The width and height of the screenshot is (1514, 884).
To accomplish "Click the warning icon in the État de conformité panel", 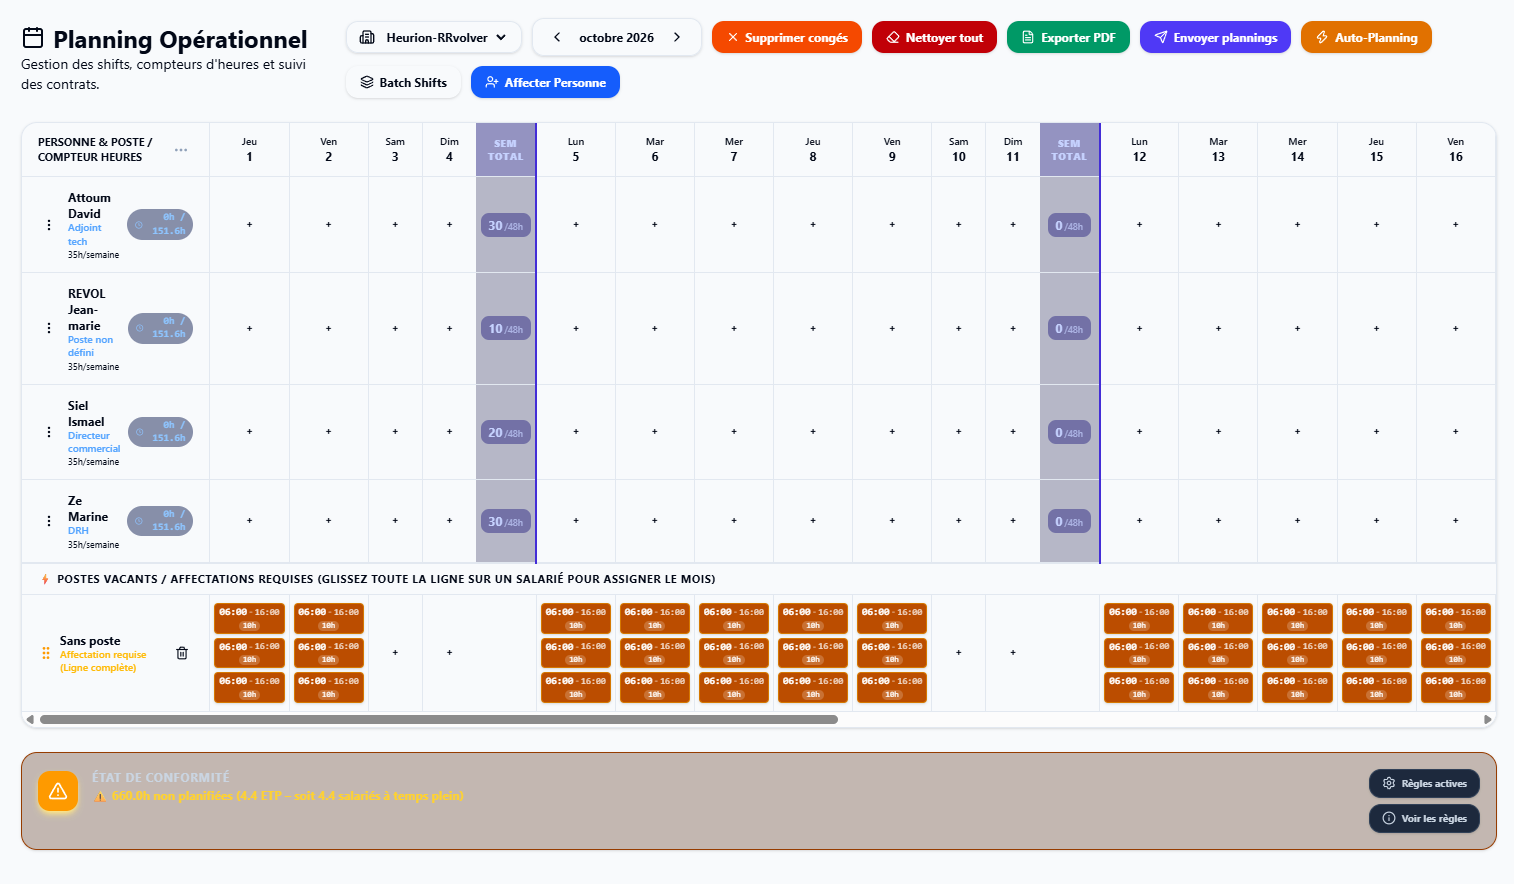I will [x=58, y=791].
